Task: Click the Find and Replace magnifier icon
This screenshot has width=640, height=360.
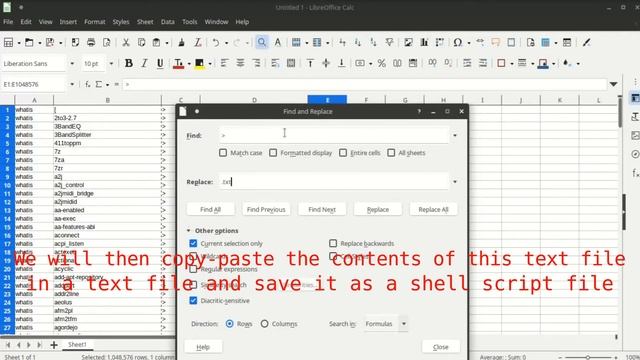Action: pyautogui.click(x=262, y=42)
